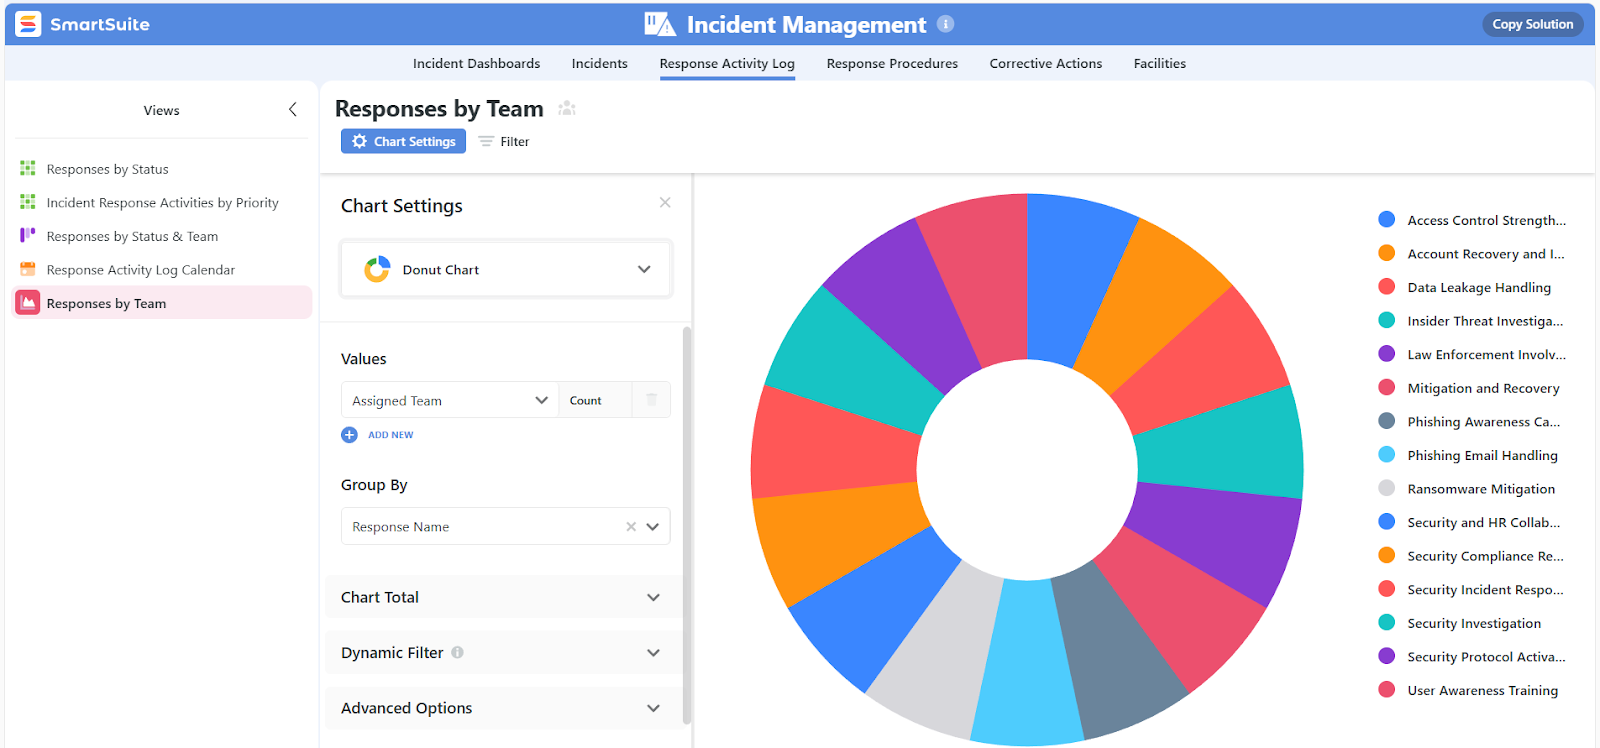
Task: Click the calendar icon for Response Activity Log Calendar
Action: point(28,270)
